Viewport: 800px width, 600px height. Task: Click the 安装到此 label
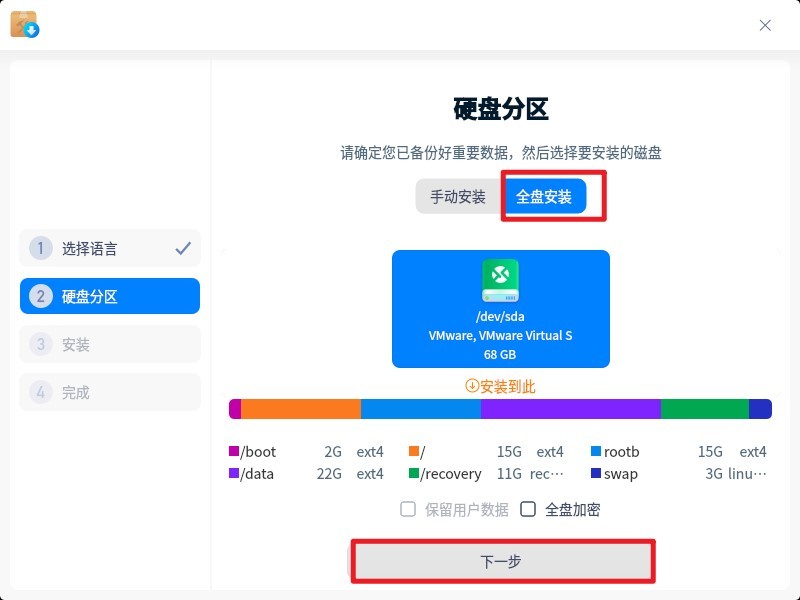(x=507, y=386)
